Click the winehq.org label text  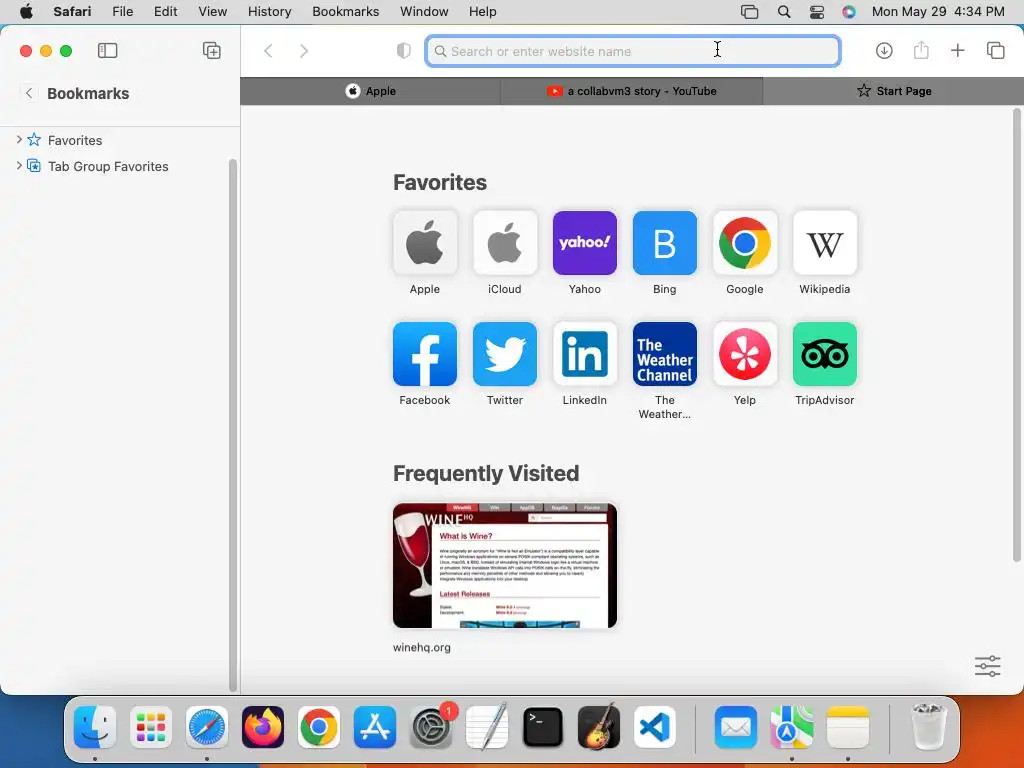point(422,647)
